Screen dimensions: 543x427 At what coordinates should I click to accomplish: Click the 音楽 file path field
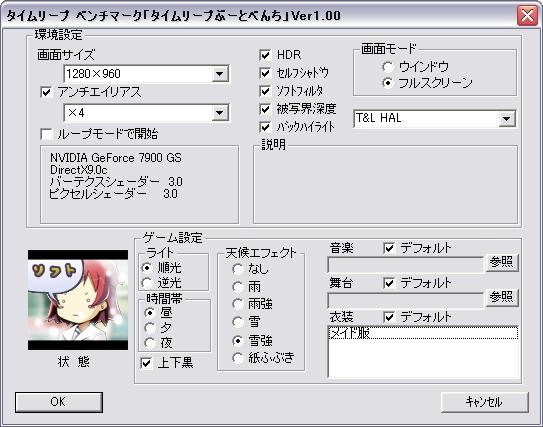point(406,265)
